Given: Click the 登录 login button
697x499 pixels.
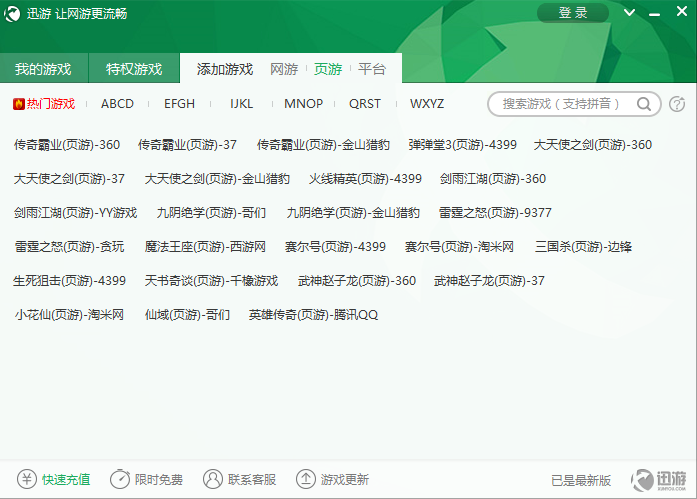Looking at the screenshot, I should [573, 12].
